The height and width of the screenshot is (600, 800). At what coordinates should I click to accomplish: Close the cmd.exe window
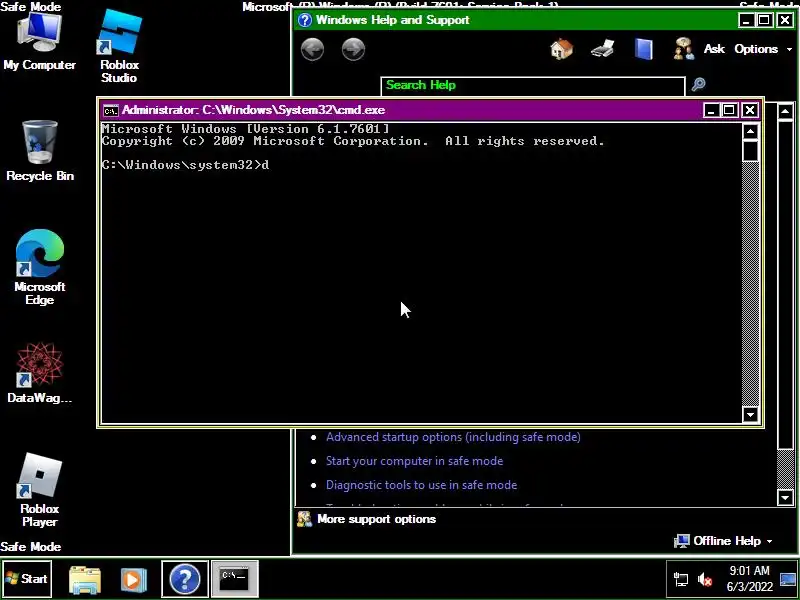point(749,110)
